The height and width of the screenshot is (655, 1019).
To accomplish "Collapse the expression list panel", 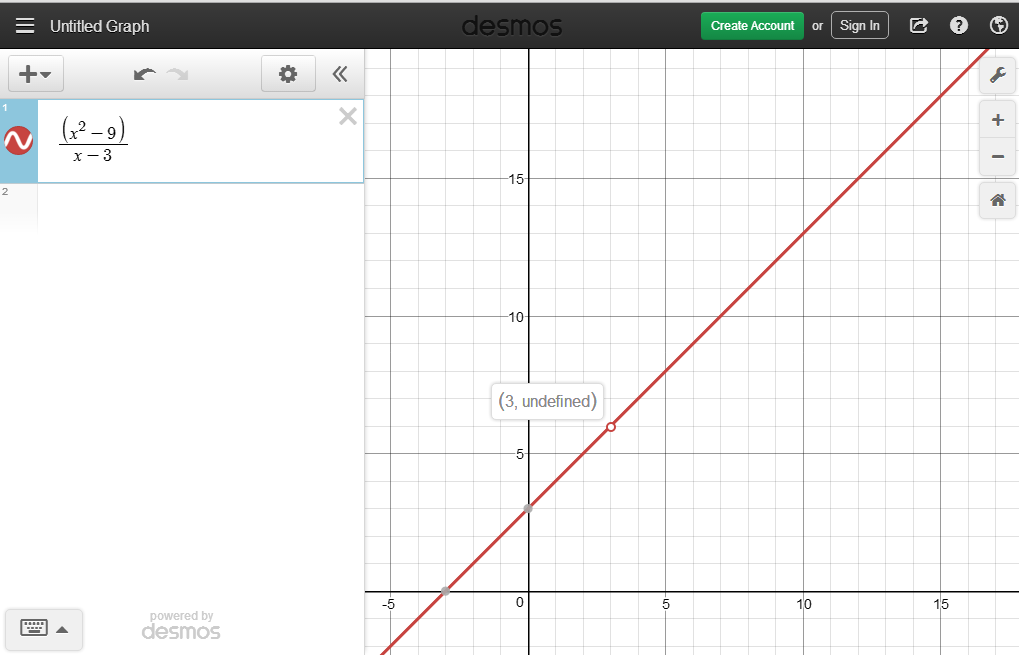I will pos(340,74).
